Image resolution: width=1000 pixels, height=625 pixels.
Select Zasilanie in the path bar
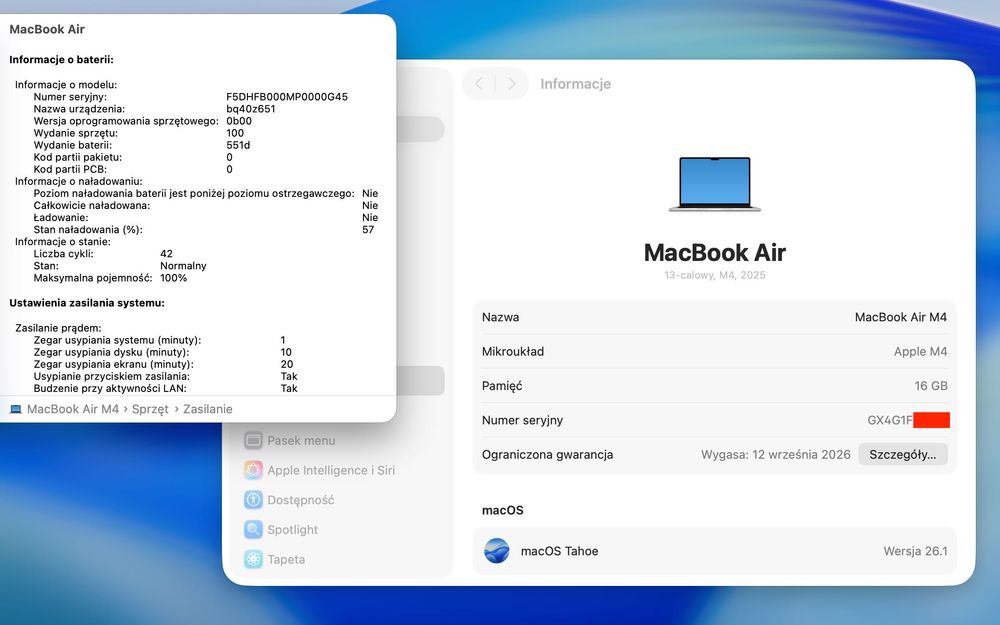pyautogui.click(x=207, y=409)
